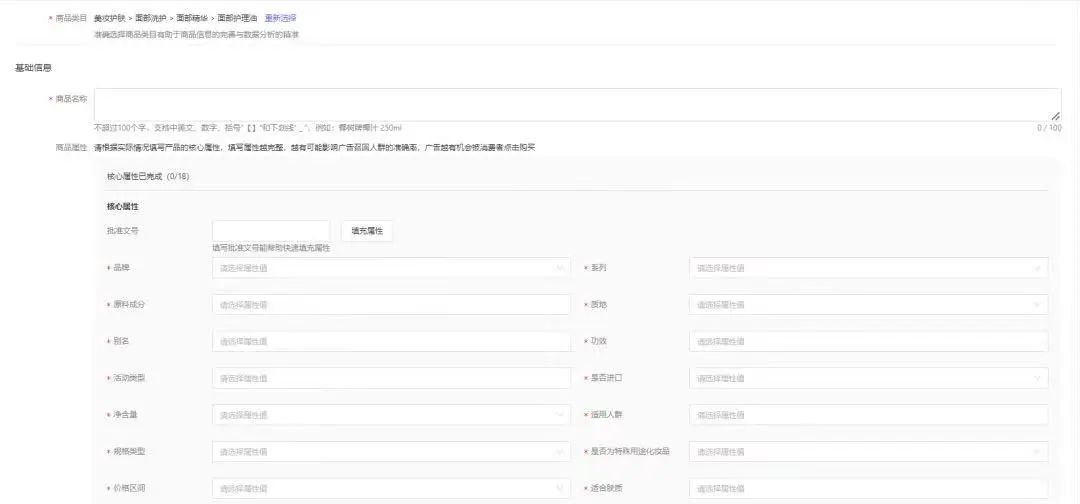The image size is (1080, 504).
Task: Select the 功效 attribute field
Action: (867, 342)
